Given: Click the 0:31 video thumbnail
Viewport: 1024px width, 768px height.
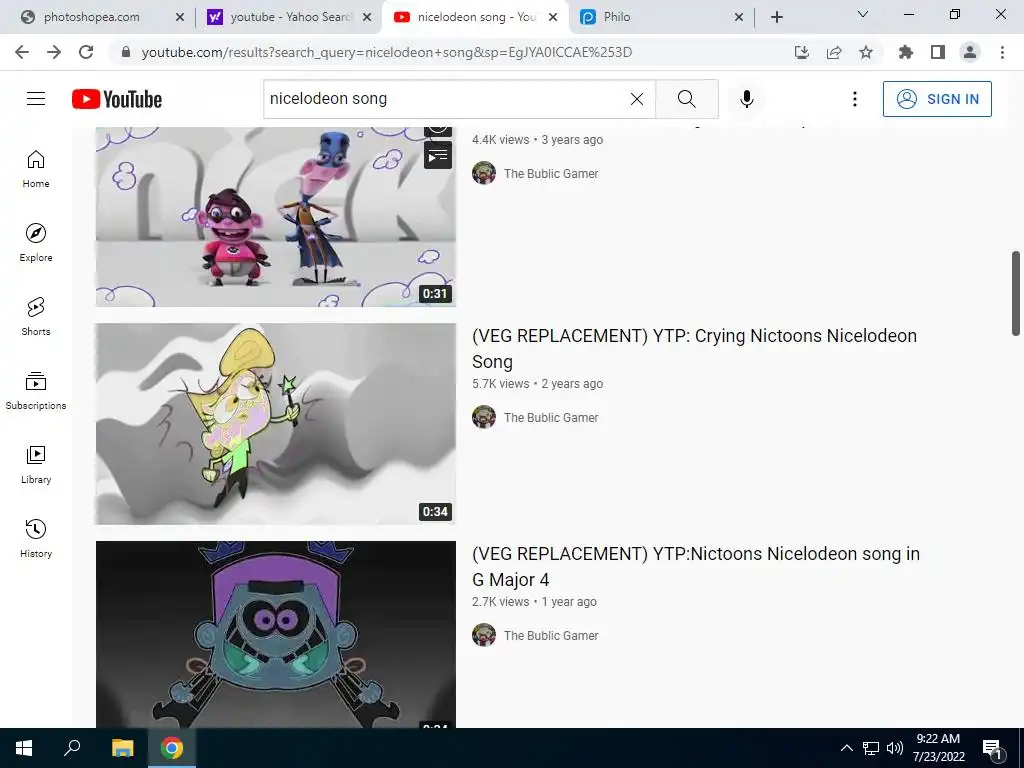Looking at the screenshot, I should click(276, 217).
